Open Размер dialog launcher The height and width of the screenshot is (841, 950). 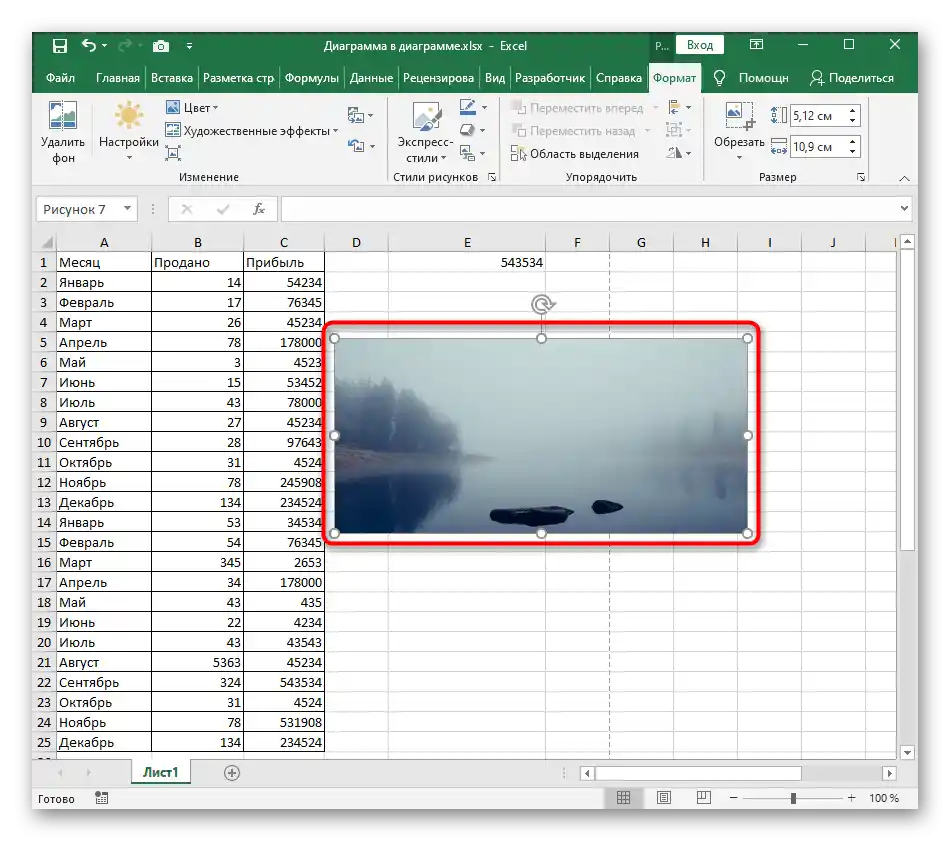tap(861, 177)
